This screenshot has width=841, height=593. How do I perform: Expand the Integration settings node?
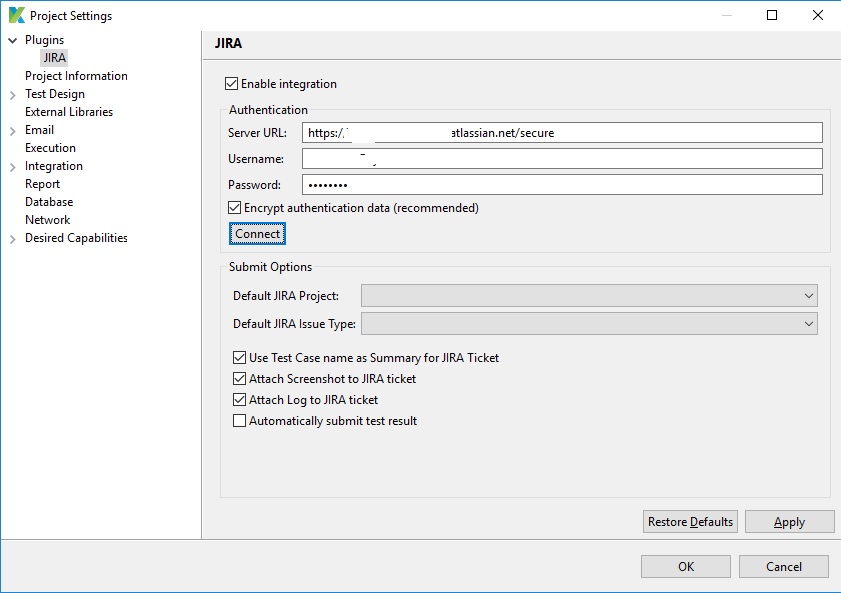[12, 165]
